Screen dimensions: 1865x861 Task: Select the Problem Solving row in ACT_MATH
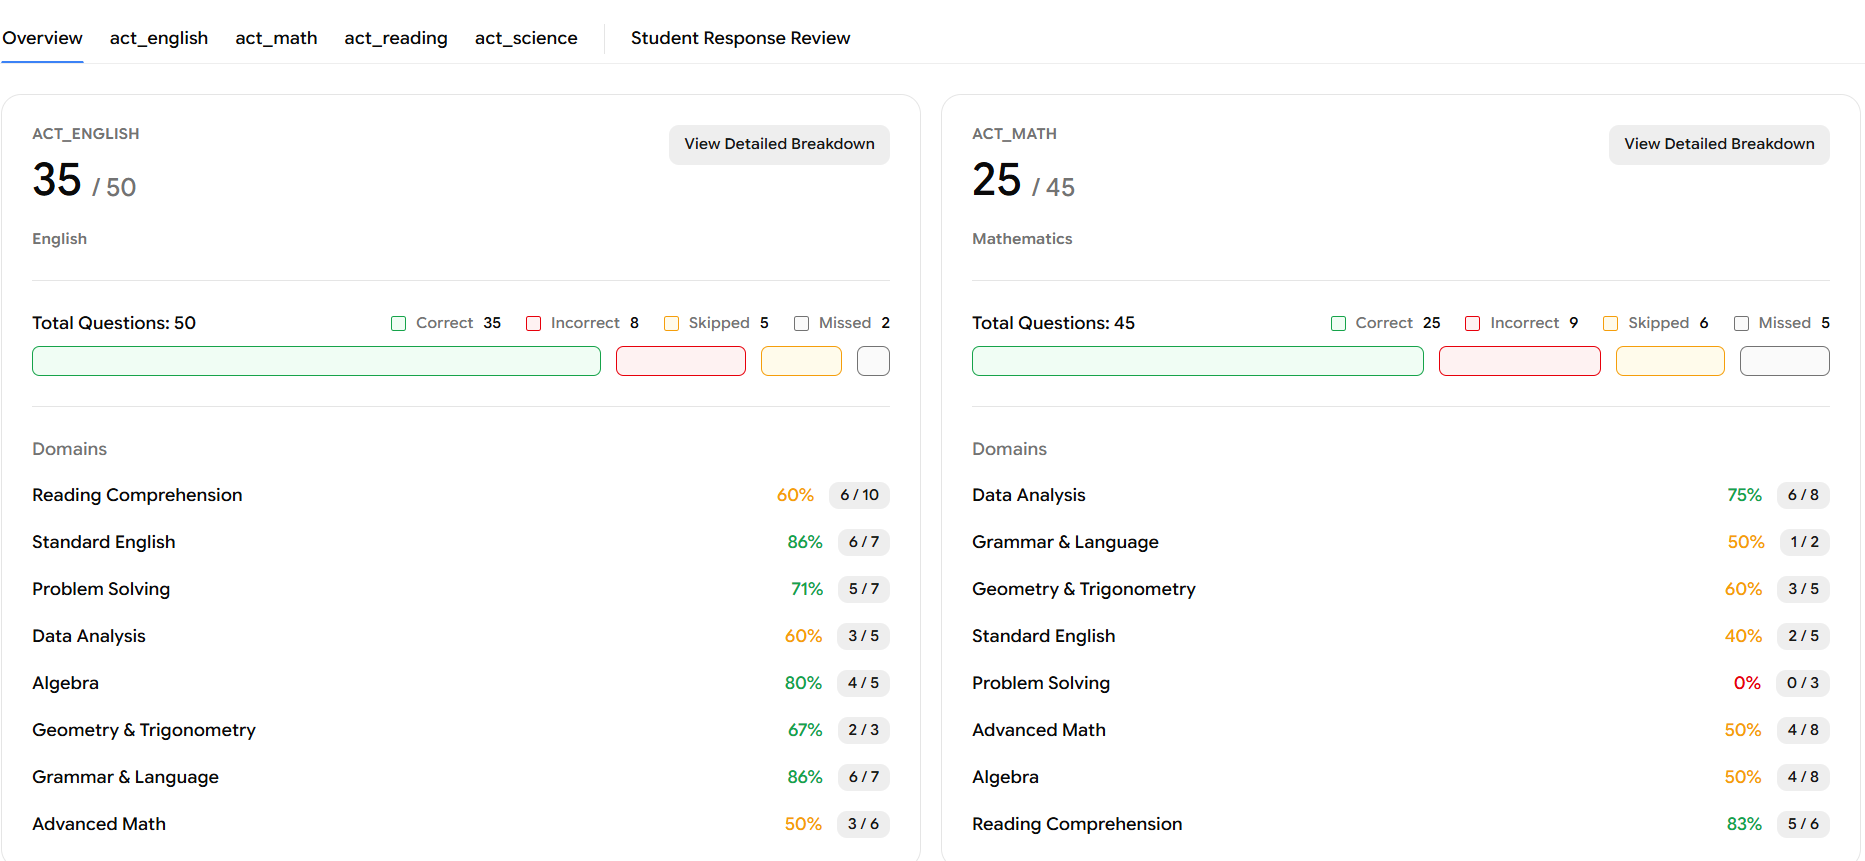coord(1041,683)
